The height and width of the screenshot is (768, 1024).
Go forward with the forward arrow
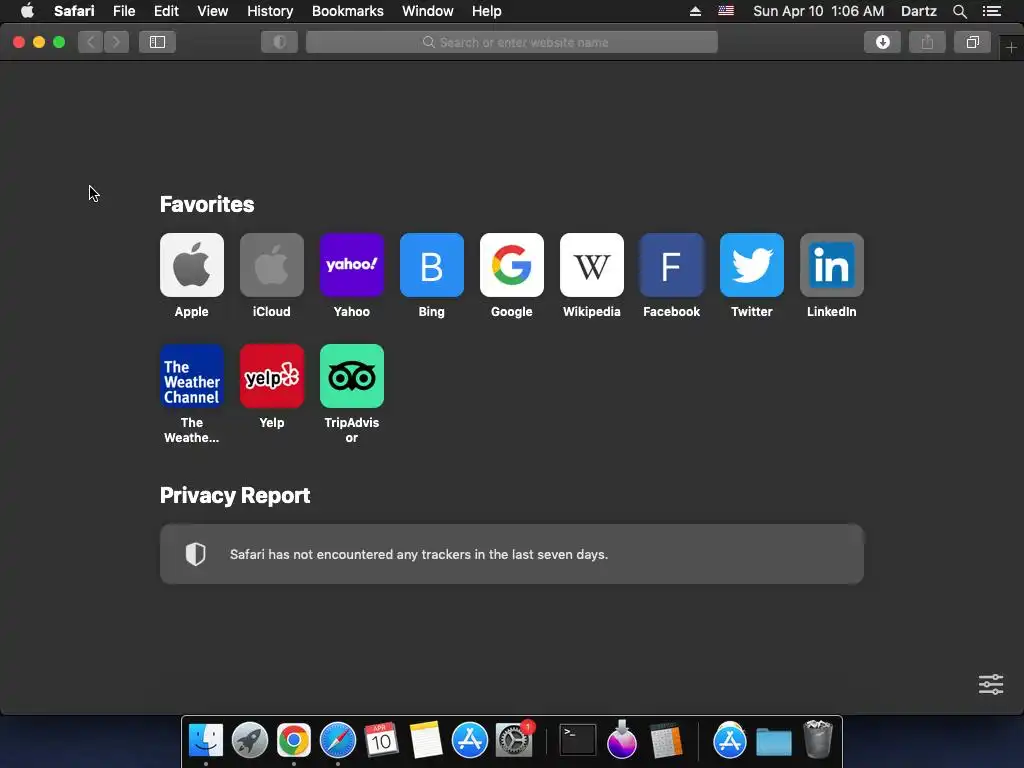(116, 42)
